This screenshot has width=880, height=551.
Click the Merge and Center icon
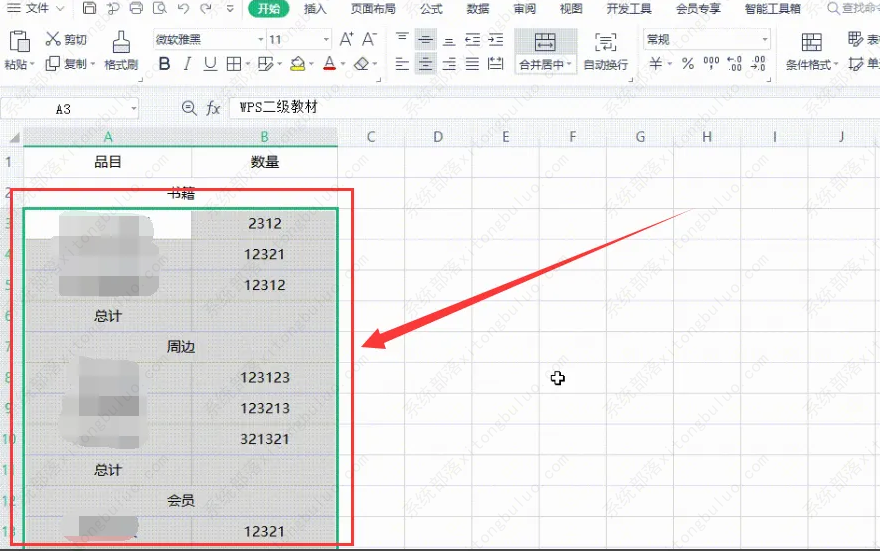click(545, 42)
